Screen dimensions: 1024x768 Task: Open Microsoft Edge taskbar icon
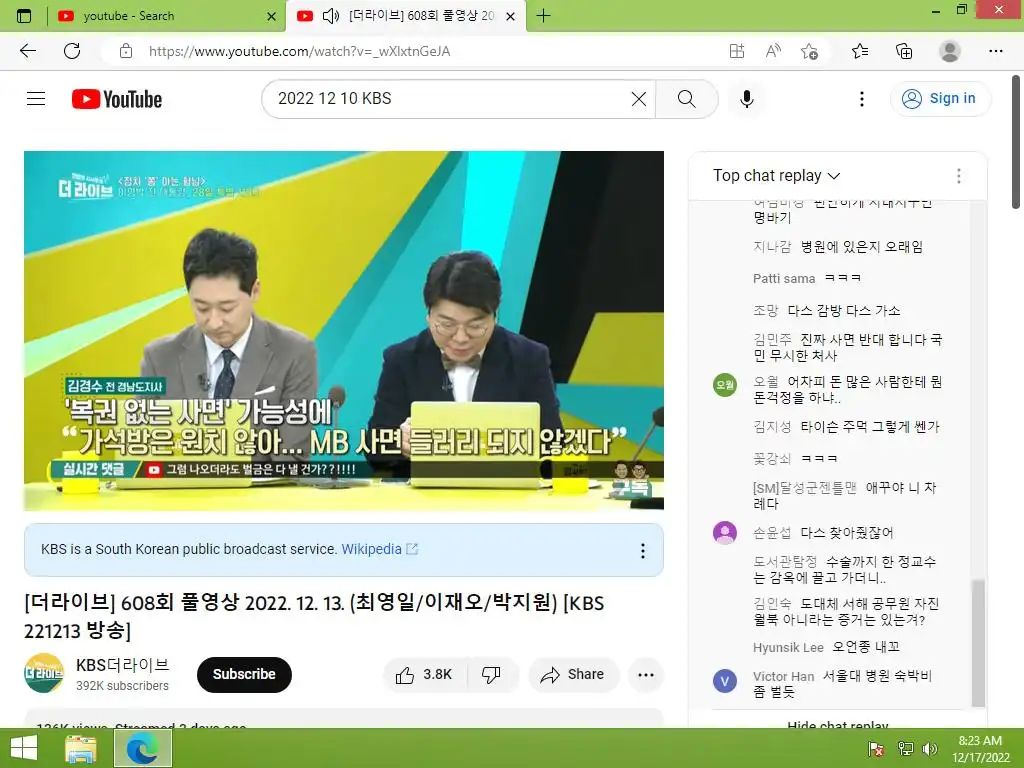(143, 748)
